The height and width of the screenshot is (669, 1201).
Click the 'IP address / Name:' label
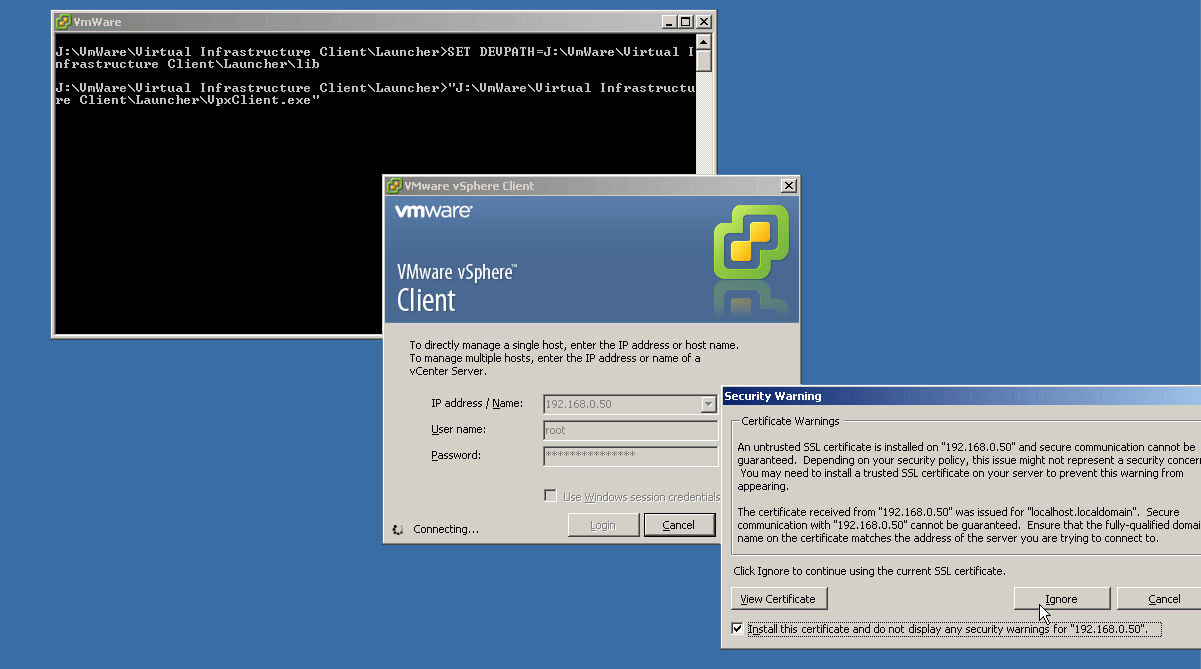[477, 404]
